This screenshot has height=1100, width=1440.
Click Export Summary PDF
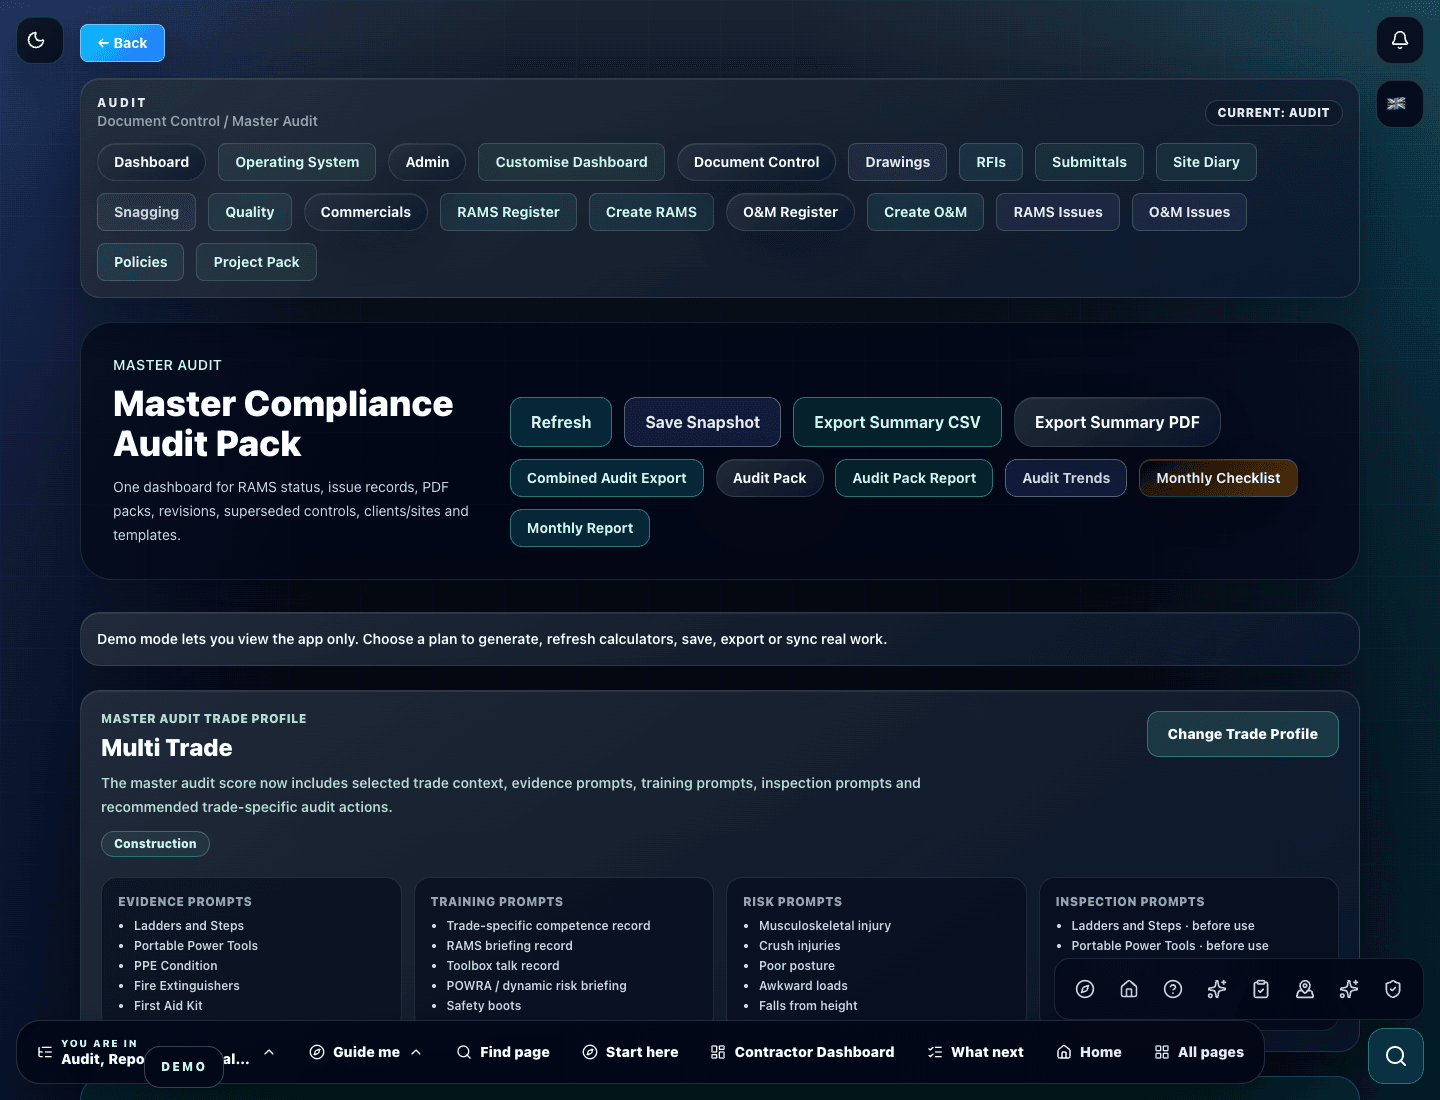pos(1117,422)
